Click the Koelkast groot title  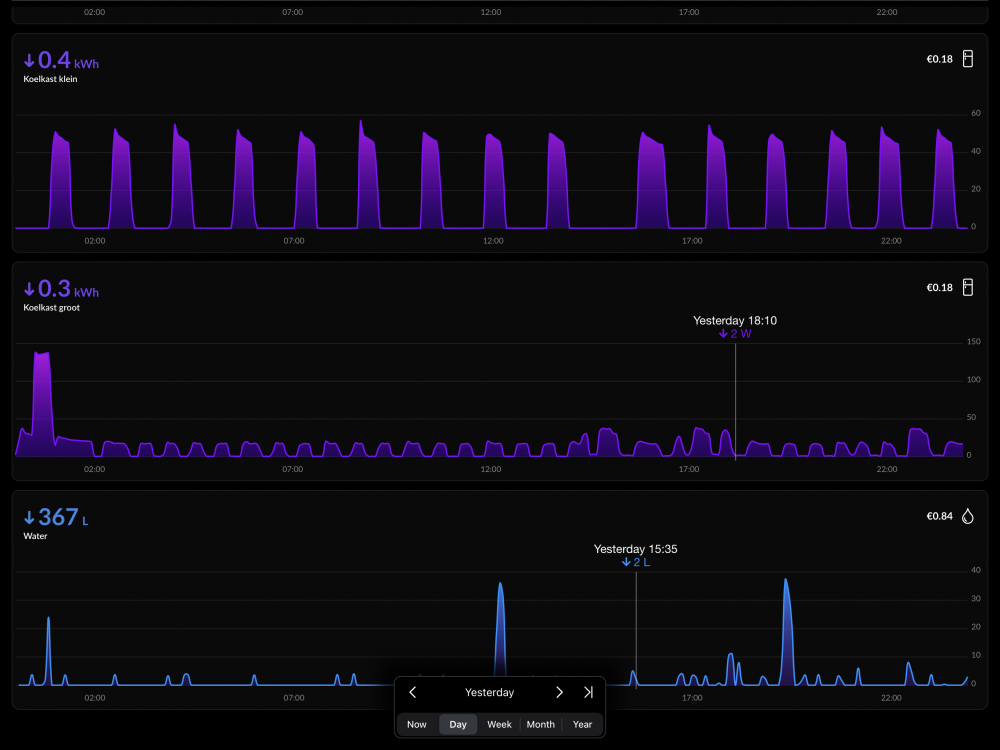pyautogui.click(x=52, y=307)
